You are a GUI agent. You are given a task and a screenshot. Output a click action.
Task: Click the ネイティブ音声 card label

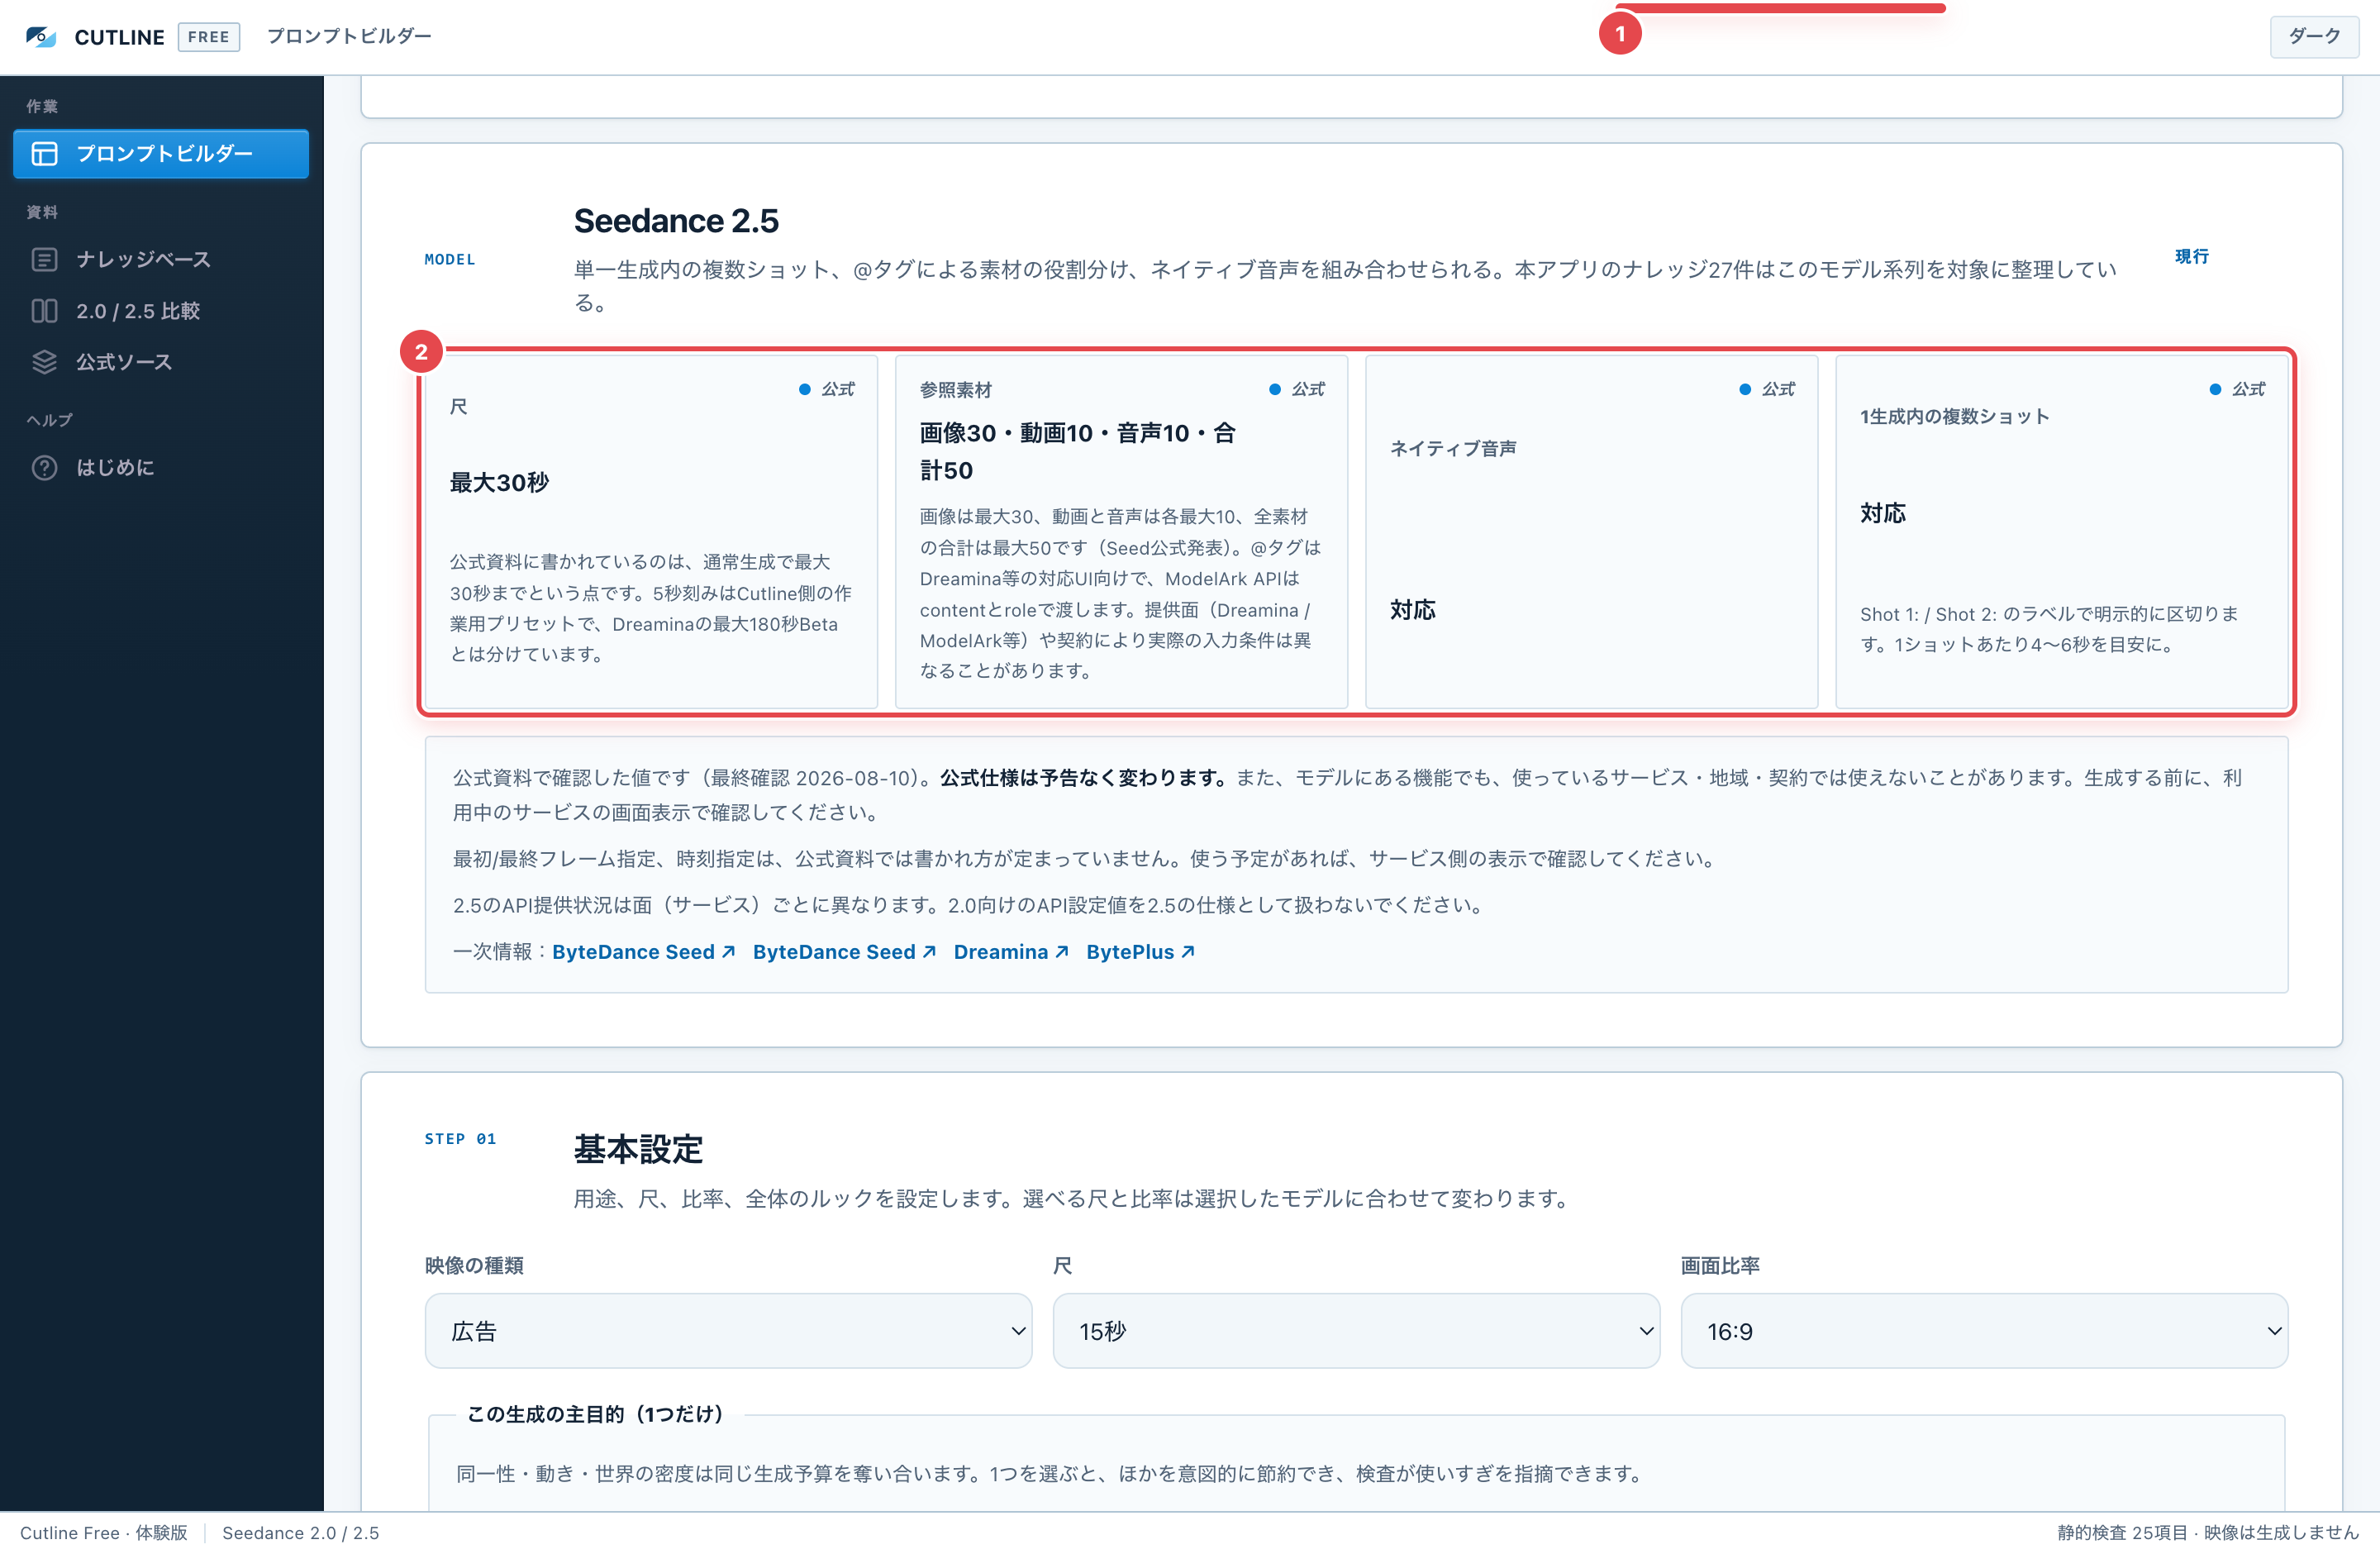pyautogui.click(x=1453, y=448)
